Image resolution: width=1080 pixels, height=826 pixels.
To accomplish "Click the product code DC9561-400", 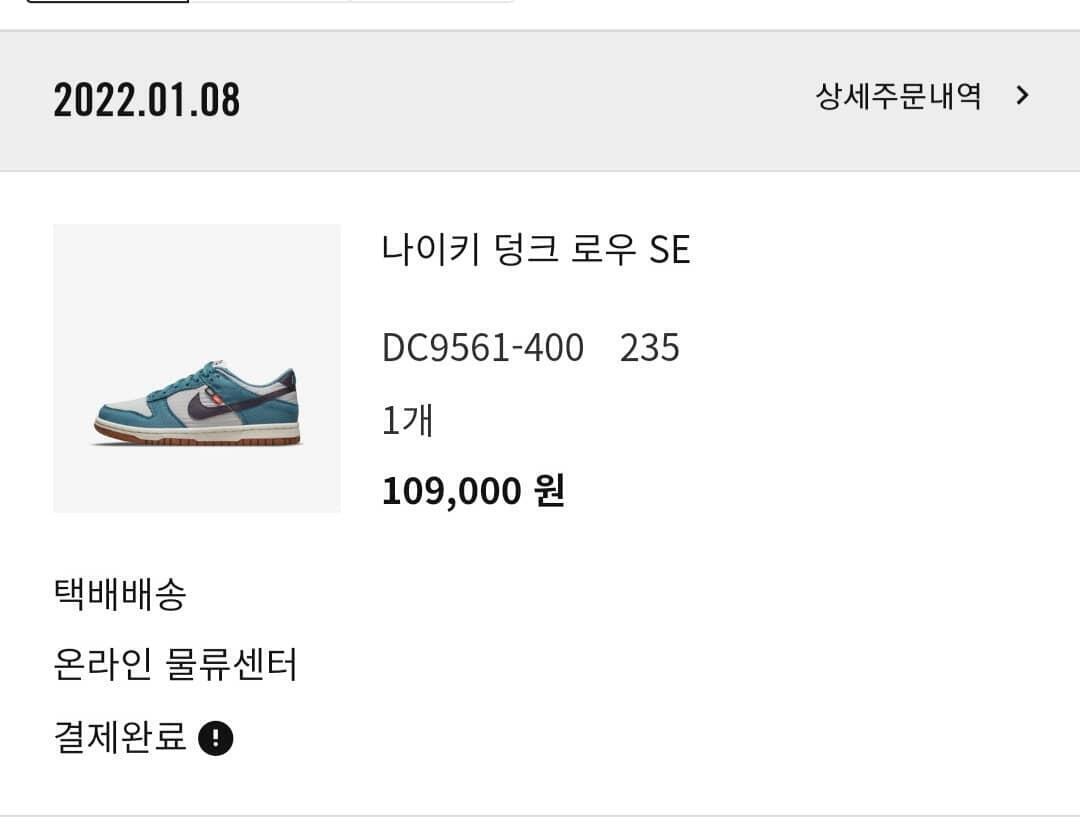I will [x=483, y=348].
